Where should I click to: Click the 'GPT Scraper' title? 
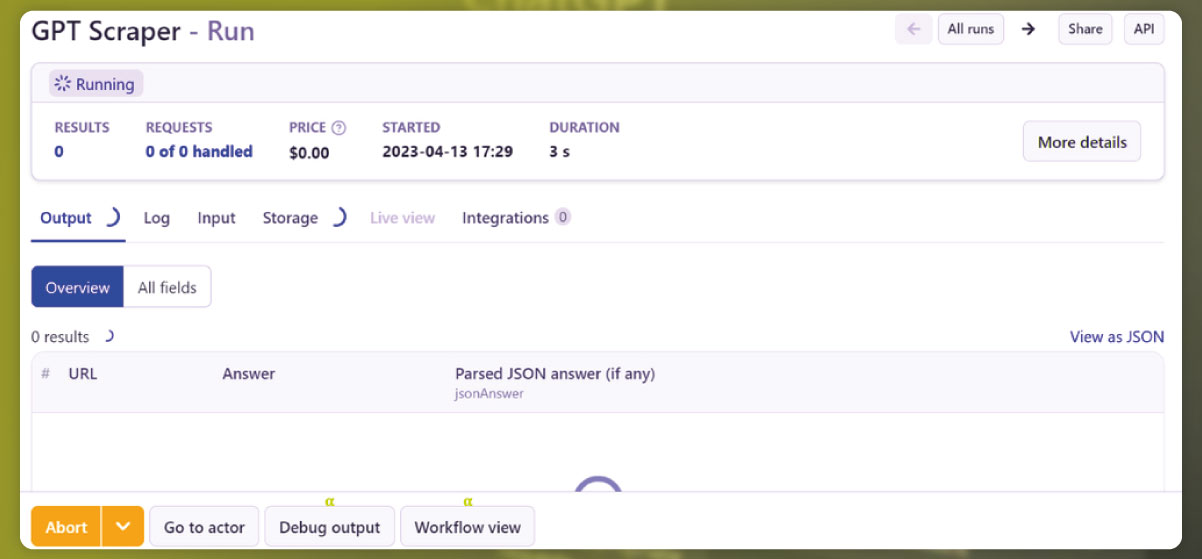pyautogui.click(x=106, y=31)
